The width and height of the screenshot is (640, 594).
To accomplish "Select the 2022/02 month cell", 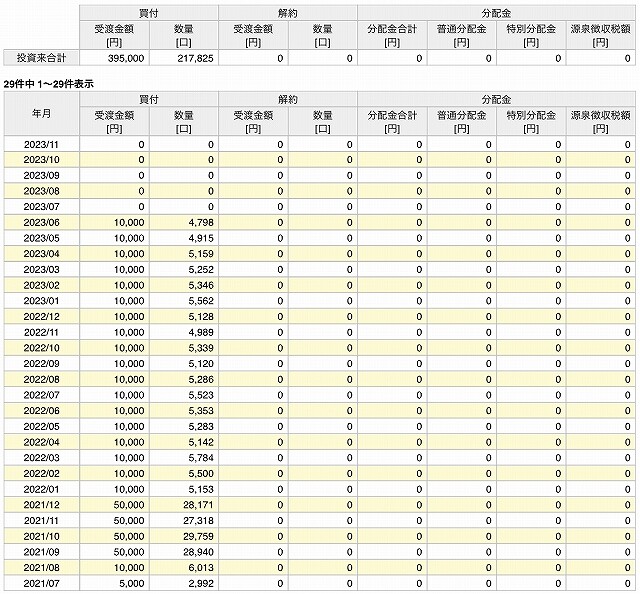I will point(41,474).
